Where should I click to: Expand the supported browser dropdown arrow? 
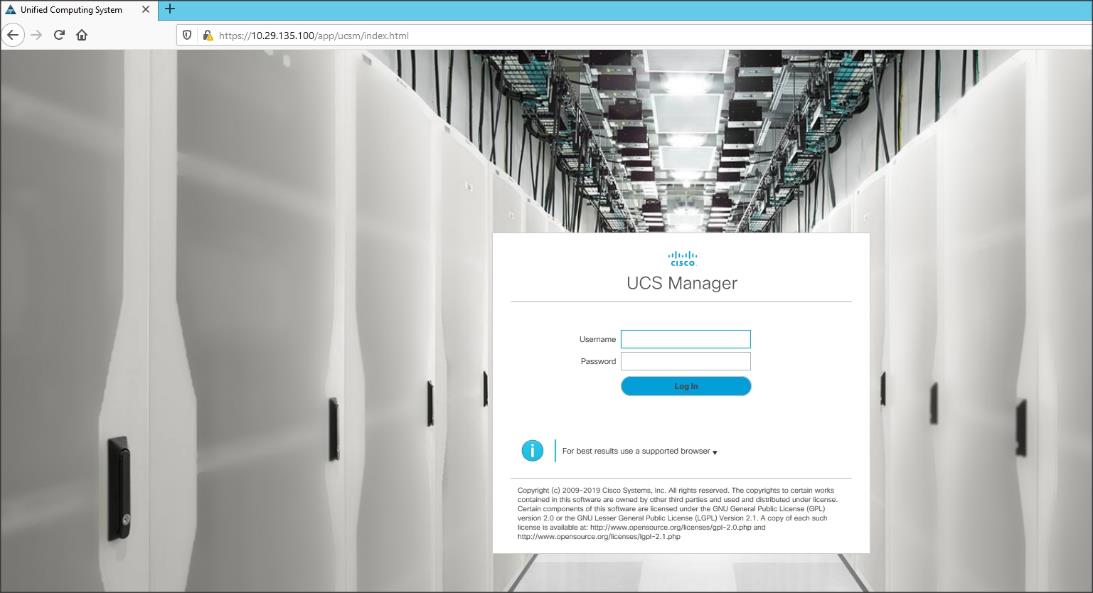pyautogui.click(x=714, y=452)
